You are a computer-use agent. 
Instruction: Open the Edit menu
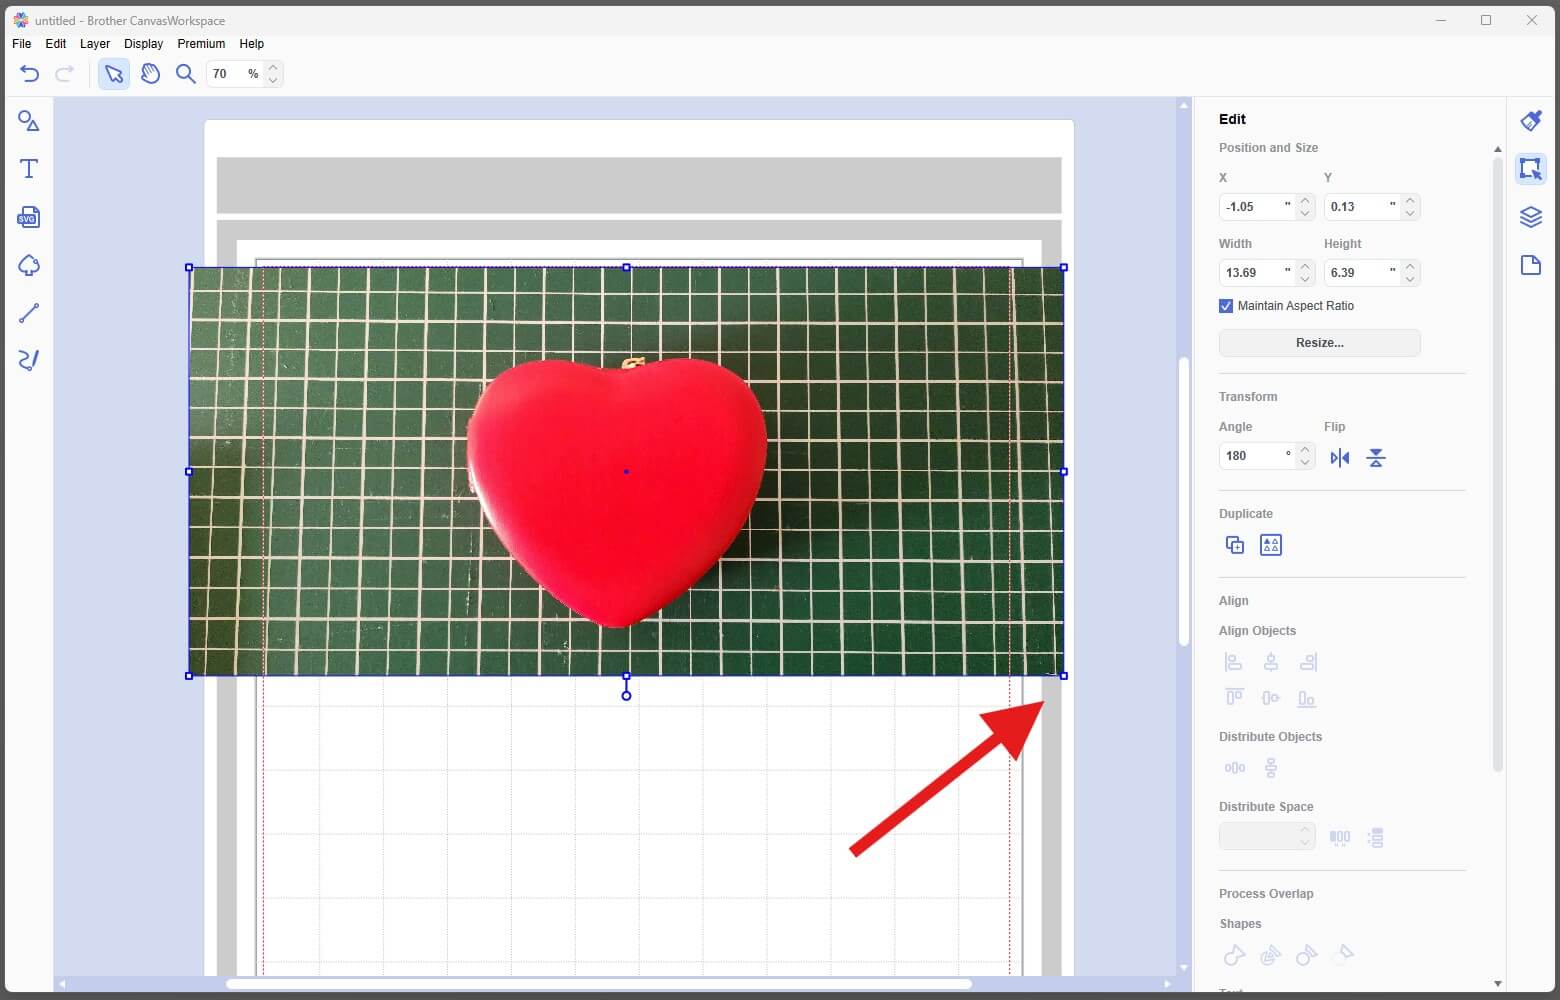(x=56, y=44)
